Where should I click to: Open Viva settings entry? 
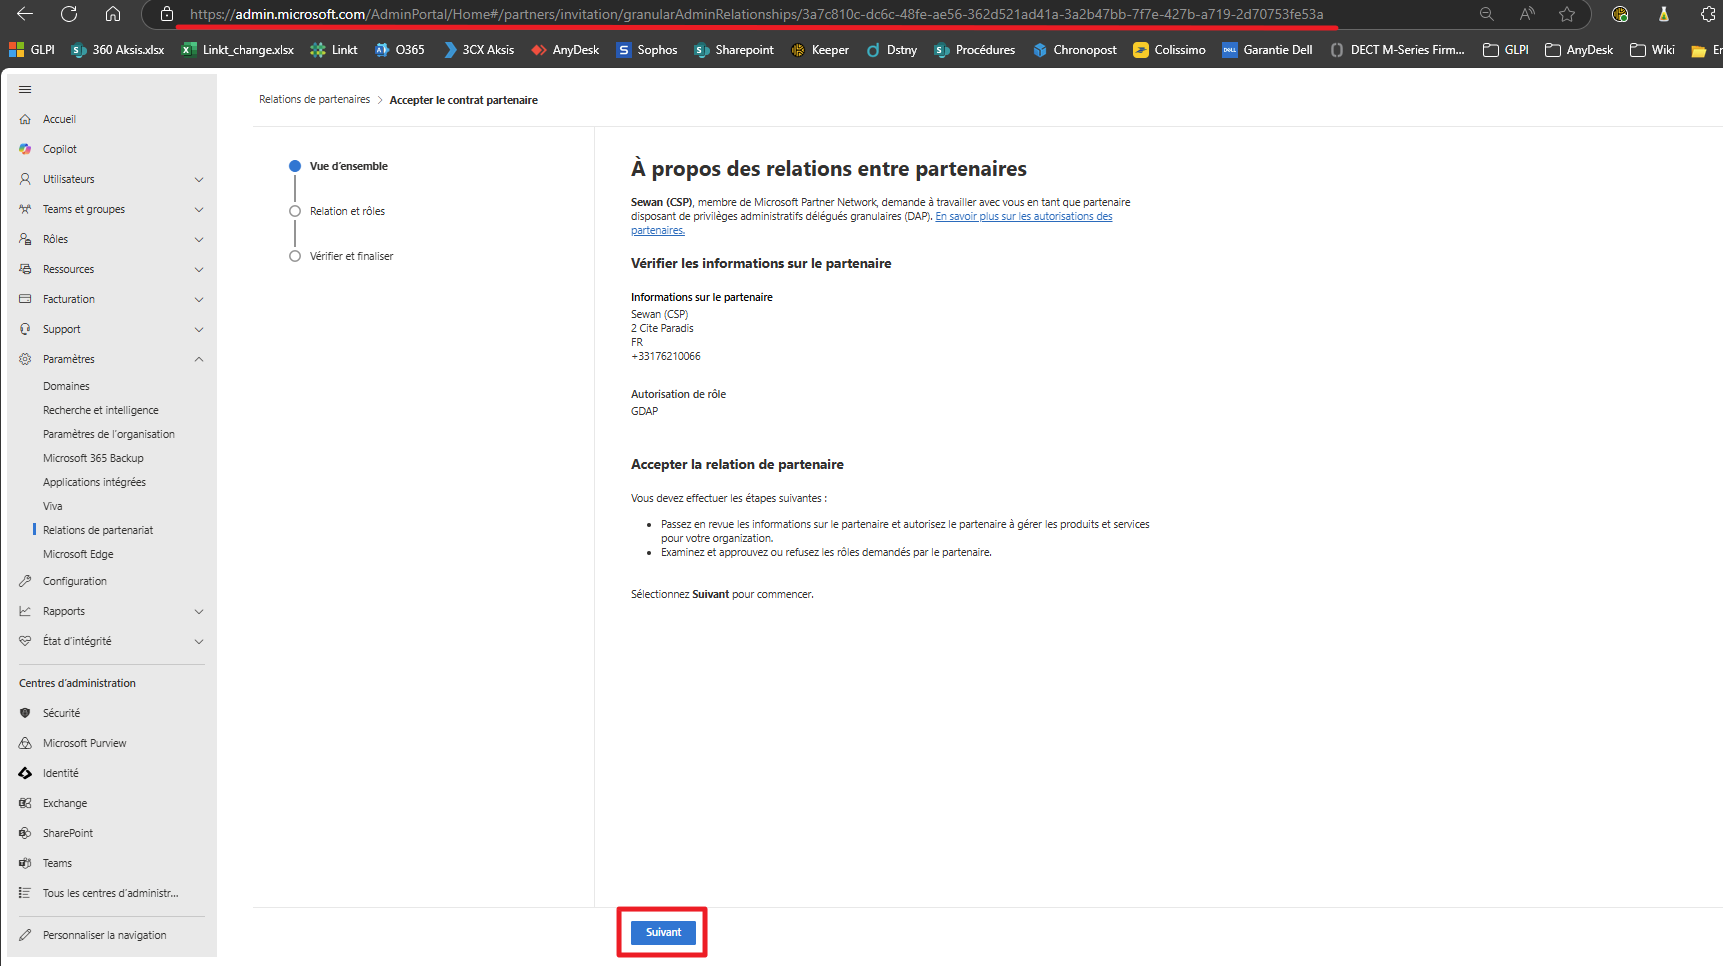pos(53,506)
